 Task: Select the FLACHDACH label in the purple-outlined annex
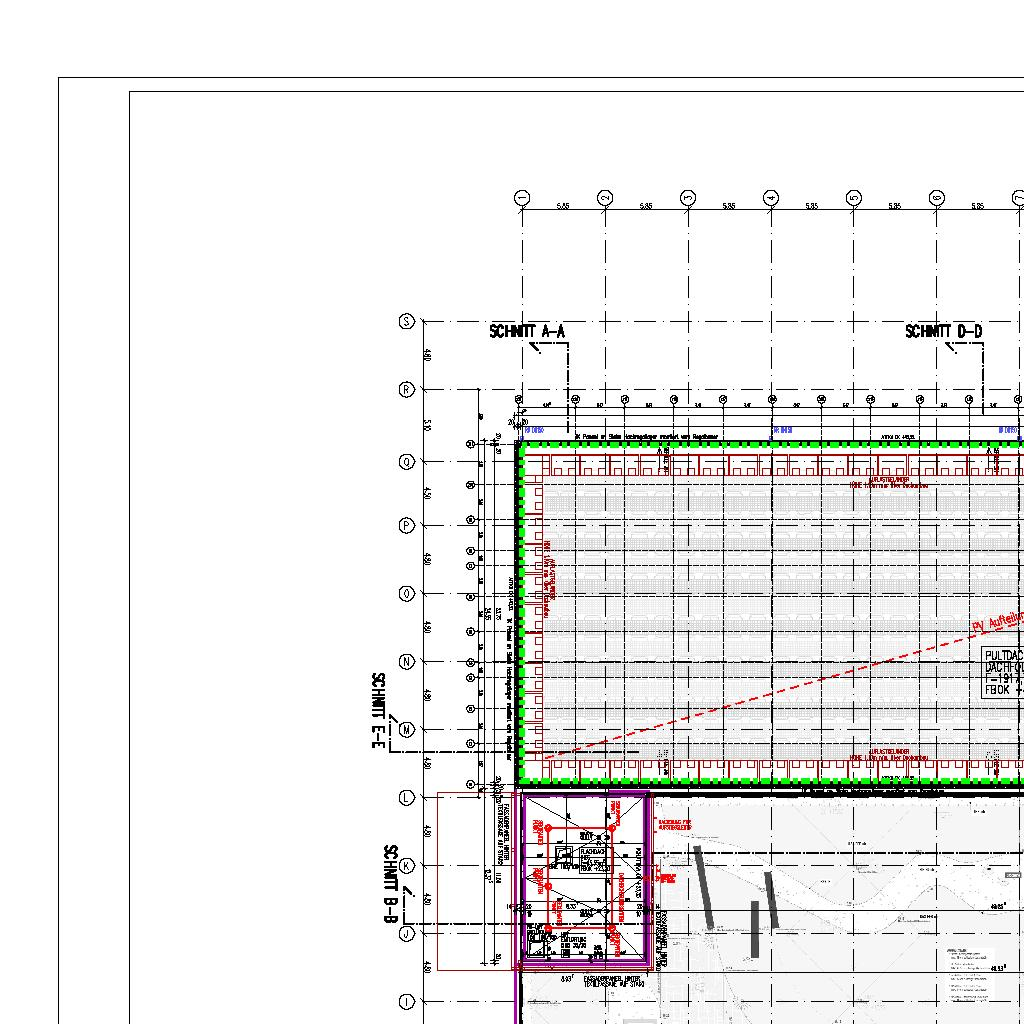tap(593, 852)
